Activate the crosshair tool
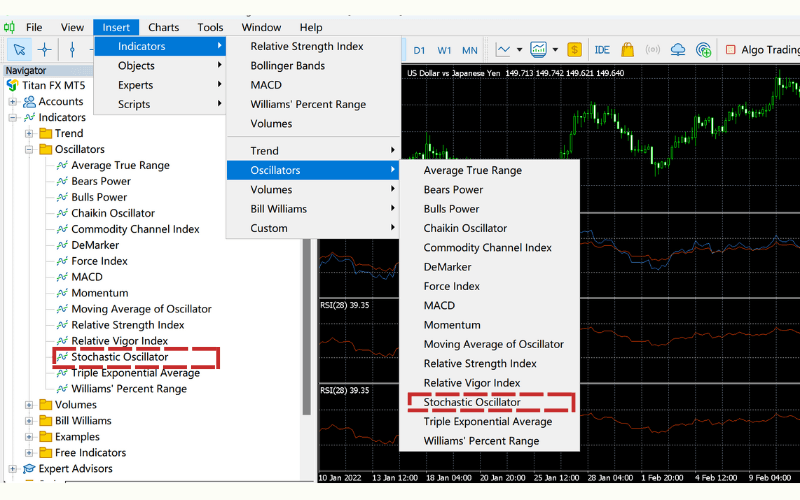Image resolution: width=800 pixels, height=500 pixels. pos(45,49)
